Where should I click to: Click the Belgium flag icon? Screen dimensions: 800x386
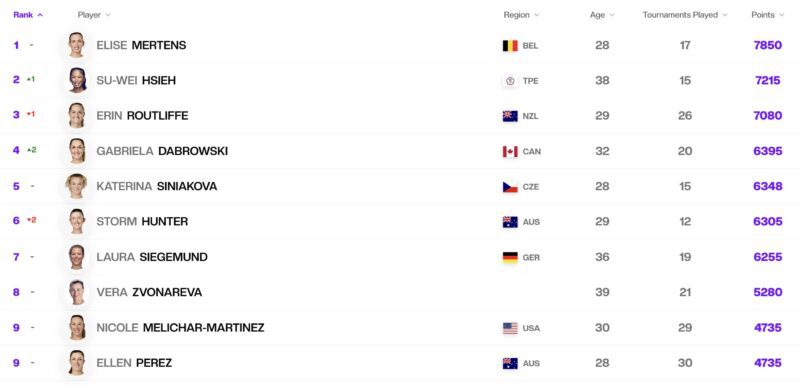tap(510, 45)
